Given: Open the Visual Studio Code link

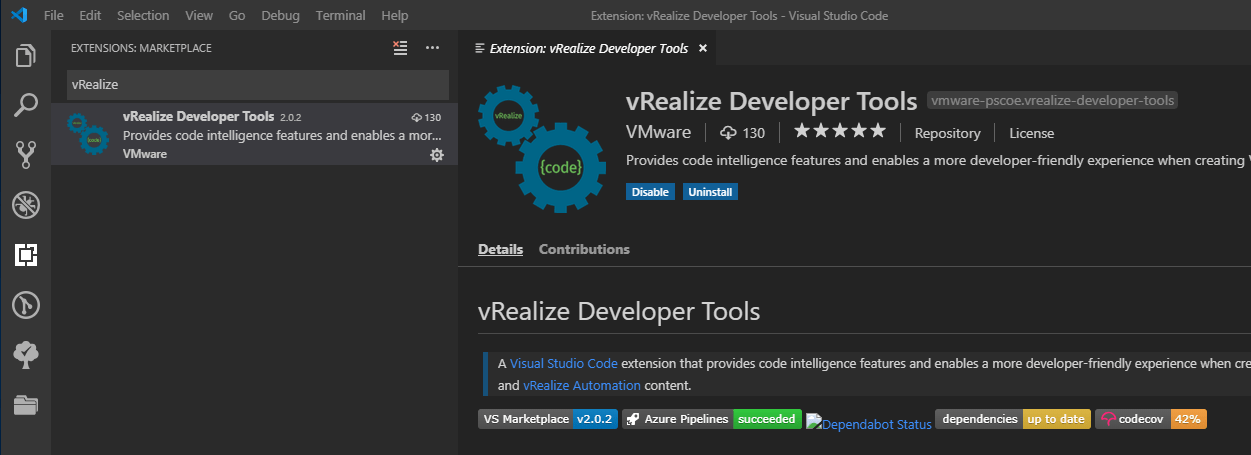Looking at the screenshot, I should (x=564, y=363).
